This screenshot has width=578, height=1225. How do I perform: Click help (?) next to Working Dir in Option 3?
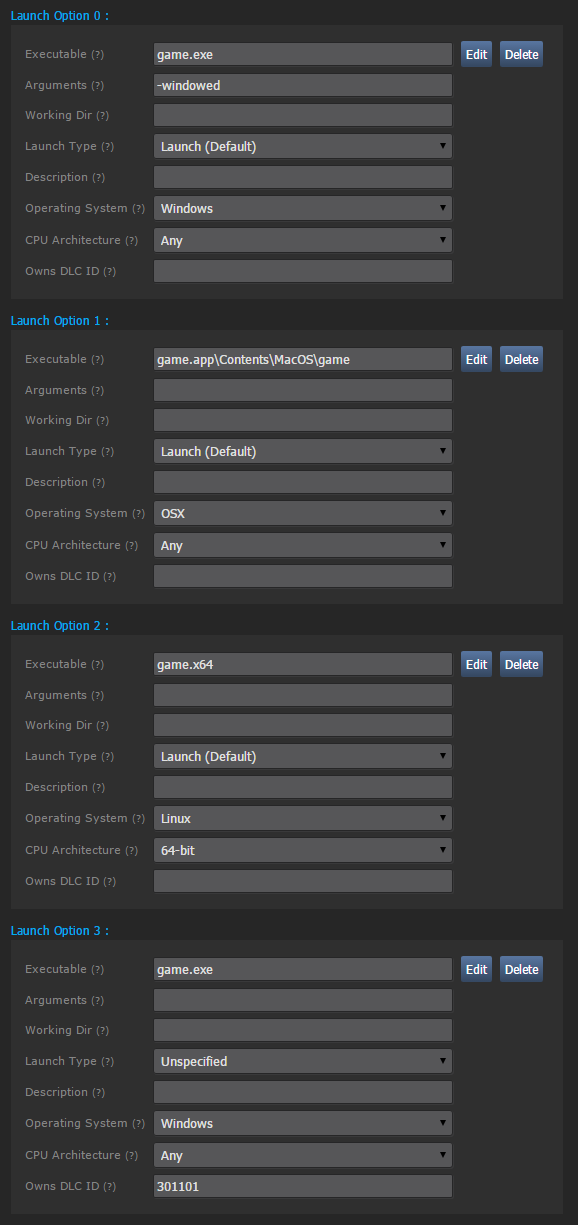pyautogui.click(x=103, y=1031)
